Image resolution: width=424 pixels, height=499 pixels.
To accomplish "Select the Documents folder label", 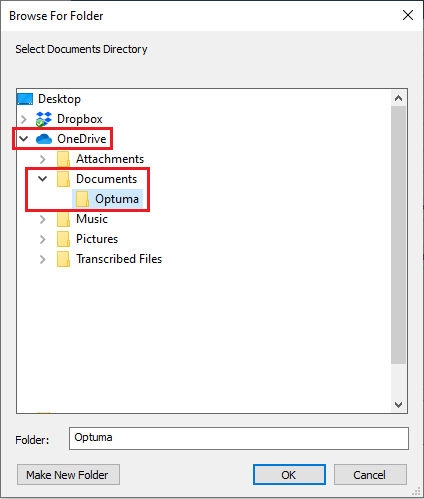I will [106, 179].
